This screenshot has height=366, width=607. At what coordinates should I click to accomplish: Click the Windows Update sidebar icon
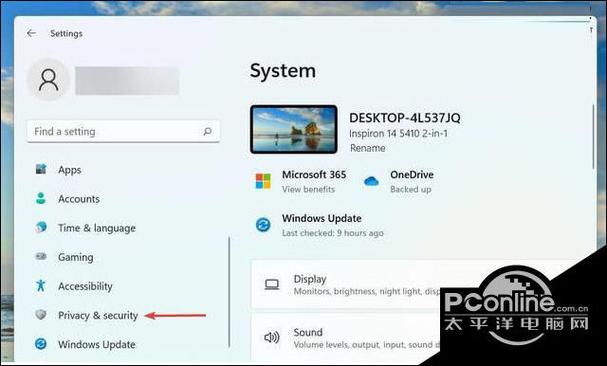(41, 344)
